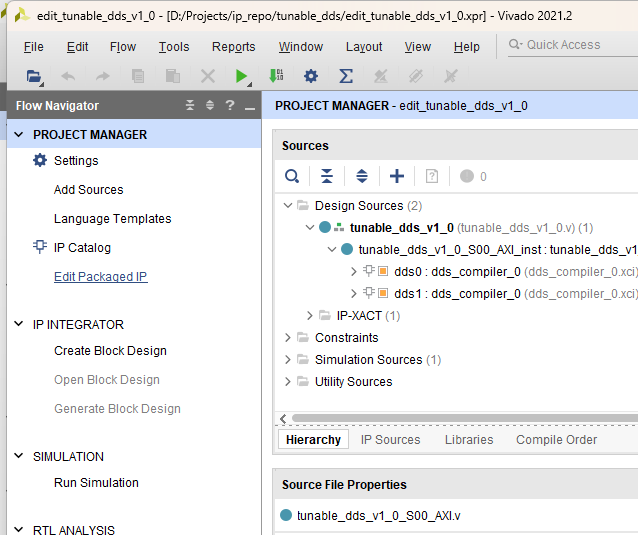Open the Reports menu

coord(234,47)
